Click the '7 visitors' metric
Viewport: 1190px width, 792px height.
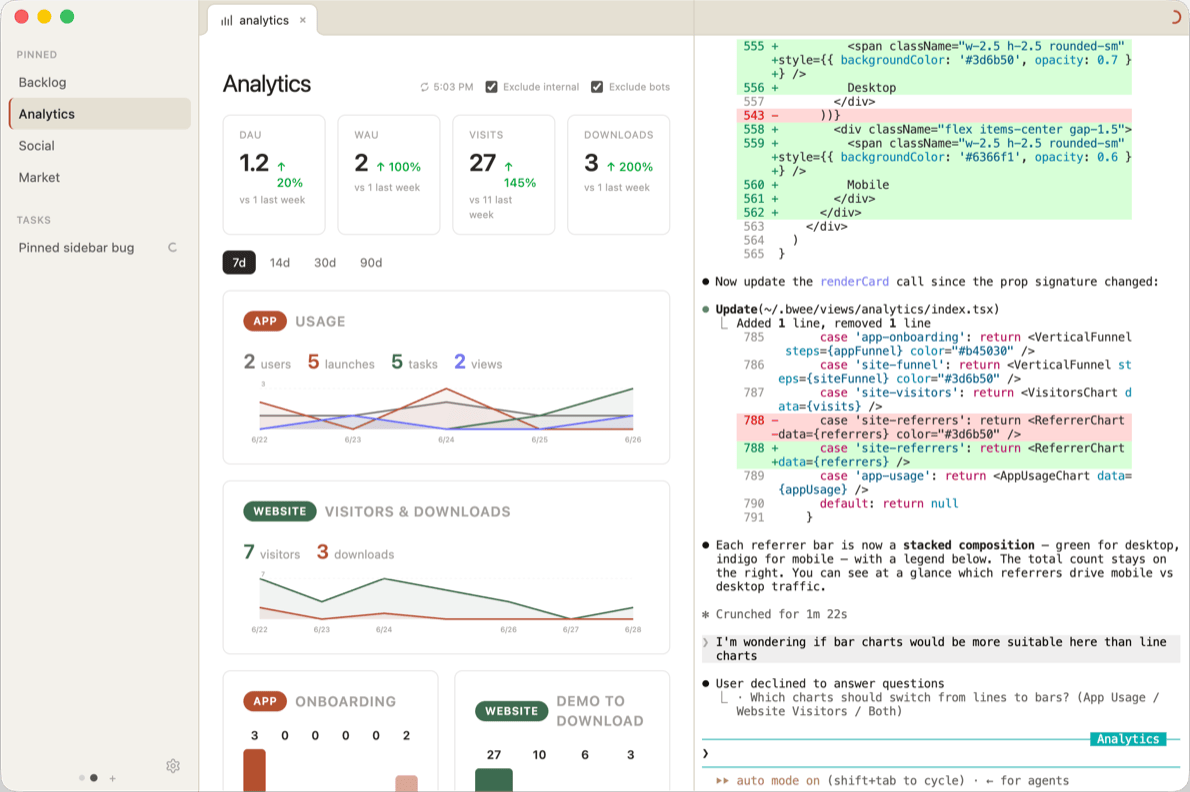coord(272,553)
